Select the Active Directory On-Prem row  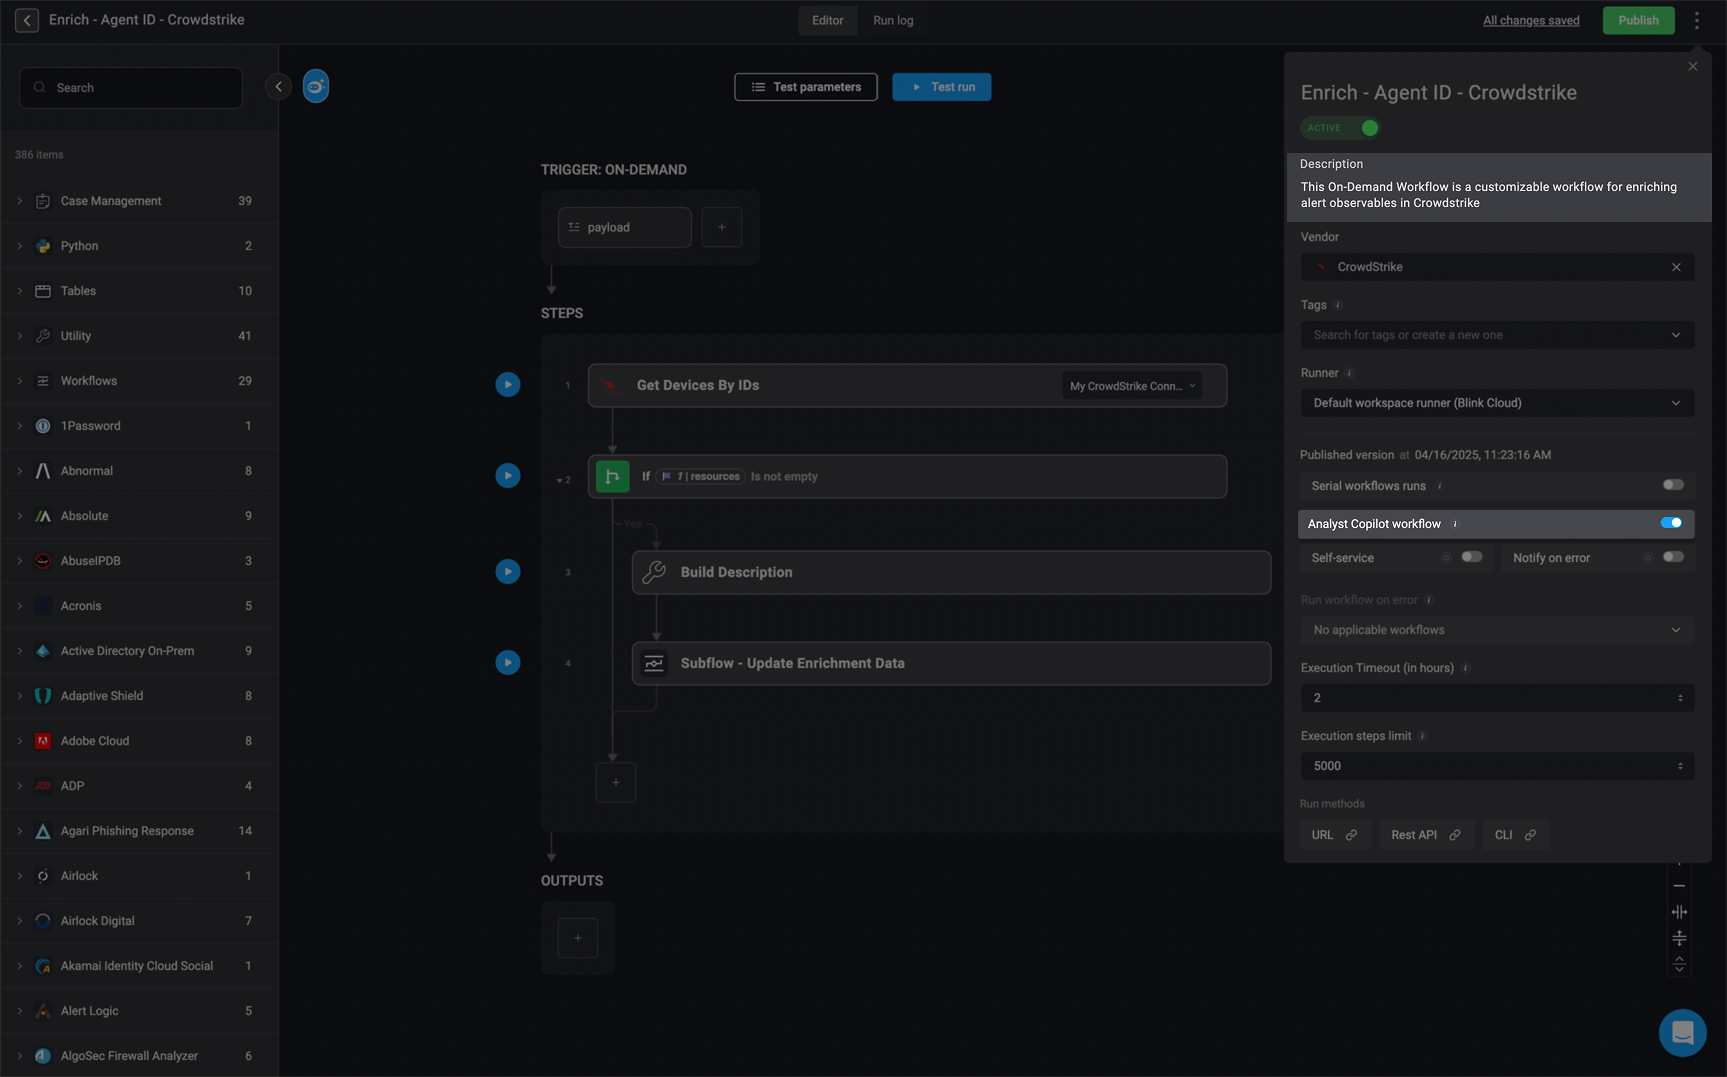click(139, 651)
